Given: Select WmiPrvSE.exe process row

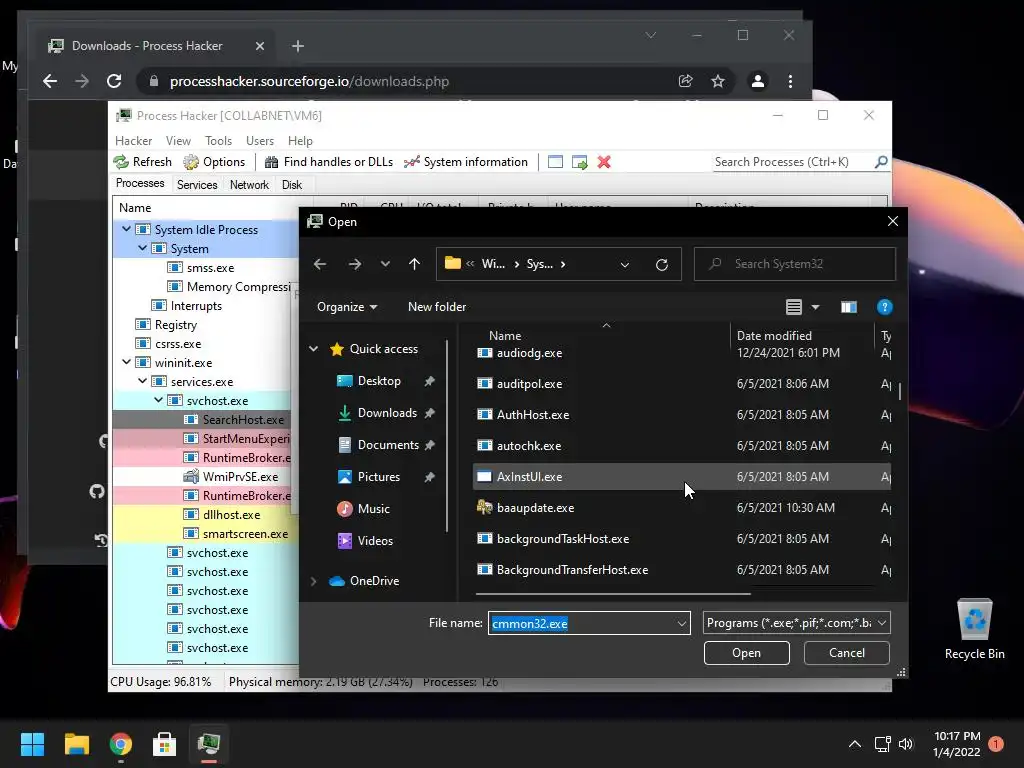Looking at the screenshot, I should 206,477.
